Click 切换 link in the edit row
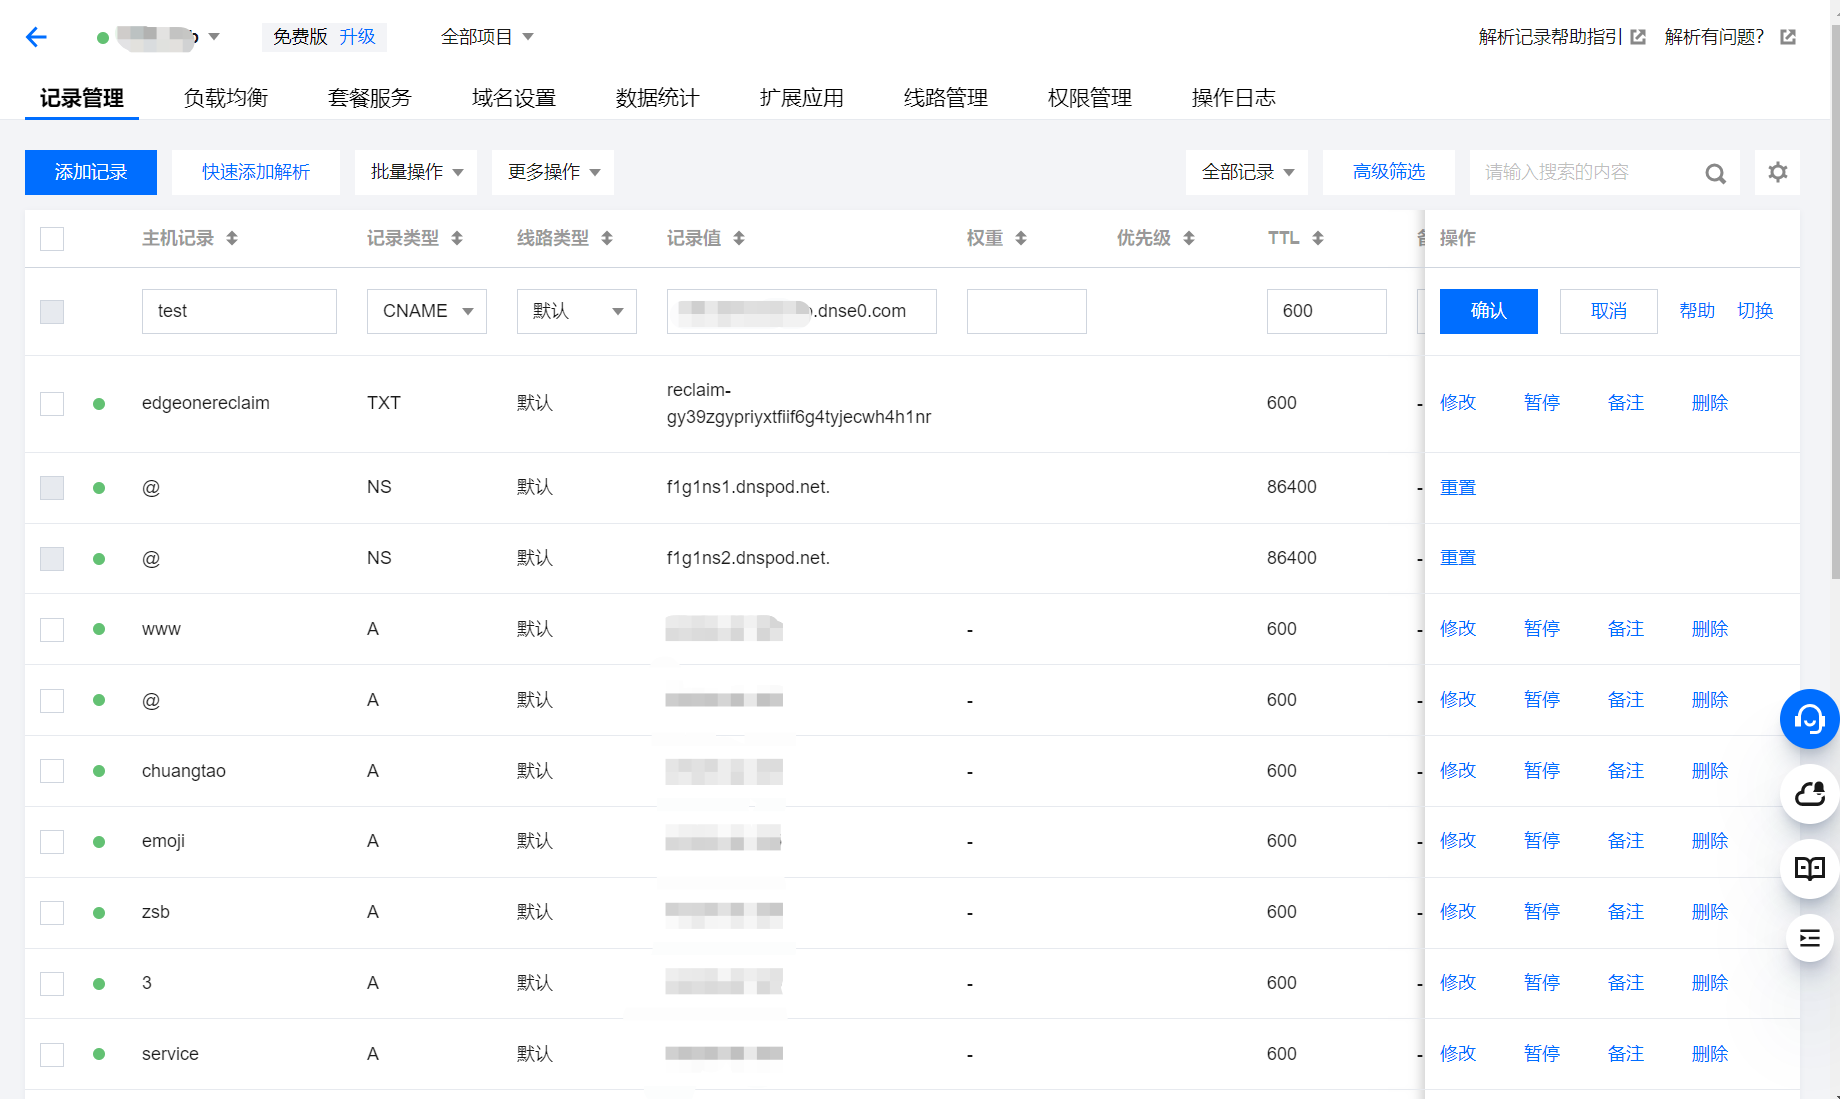This screenshot has height=1099, width=1840. (1755, 311)
